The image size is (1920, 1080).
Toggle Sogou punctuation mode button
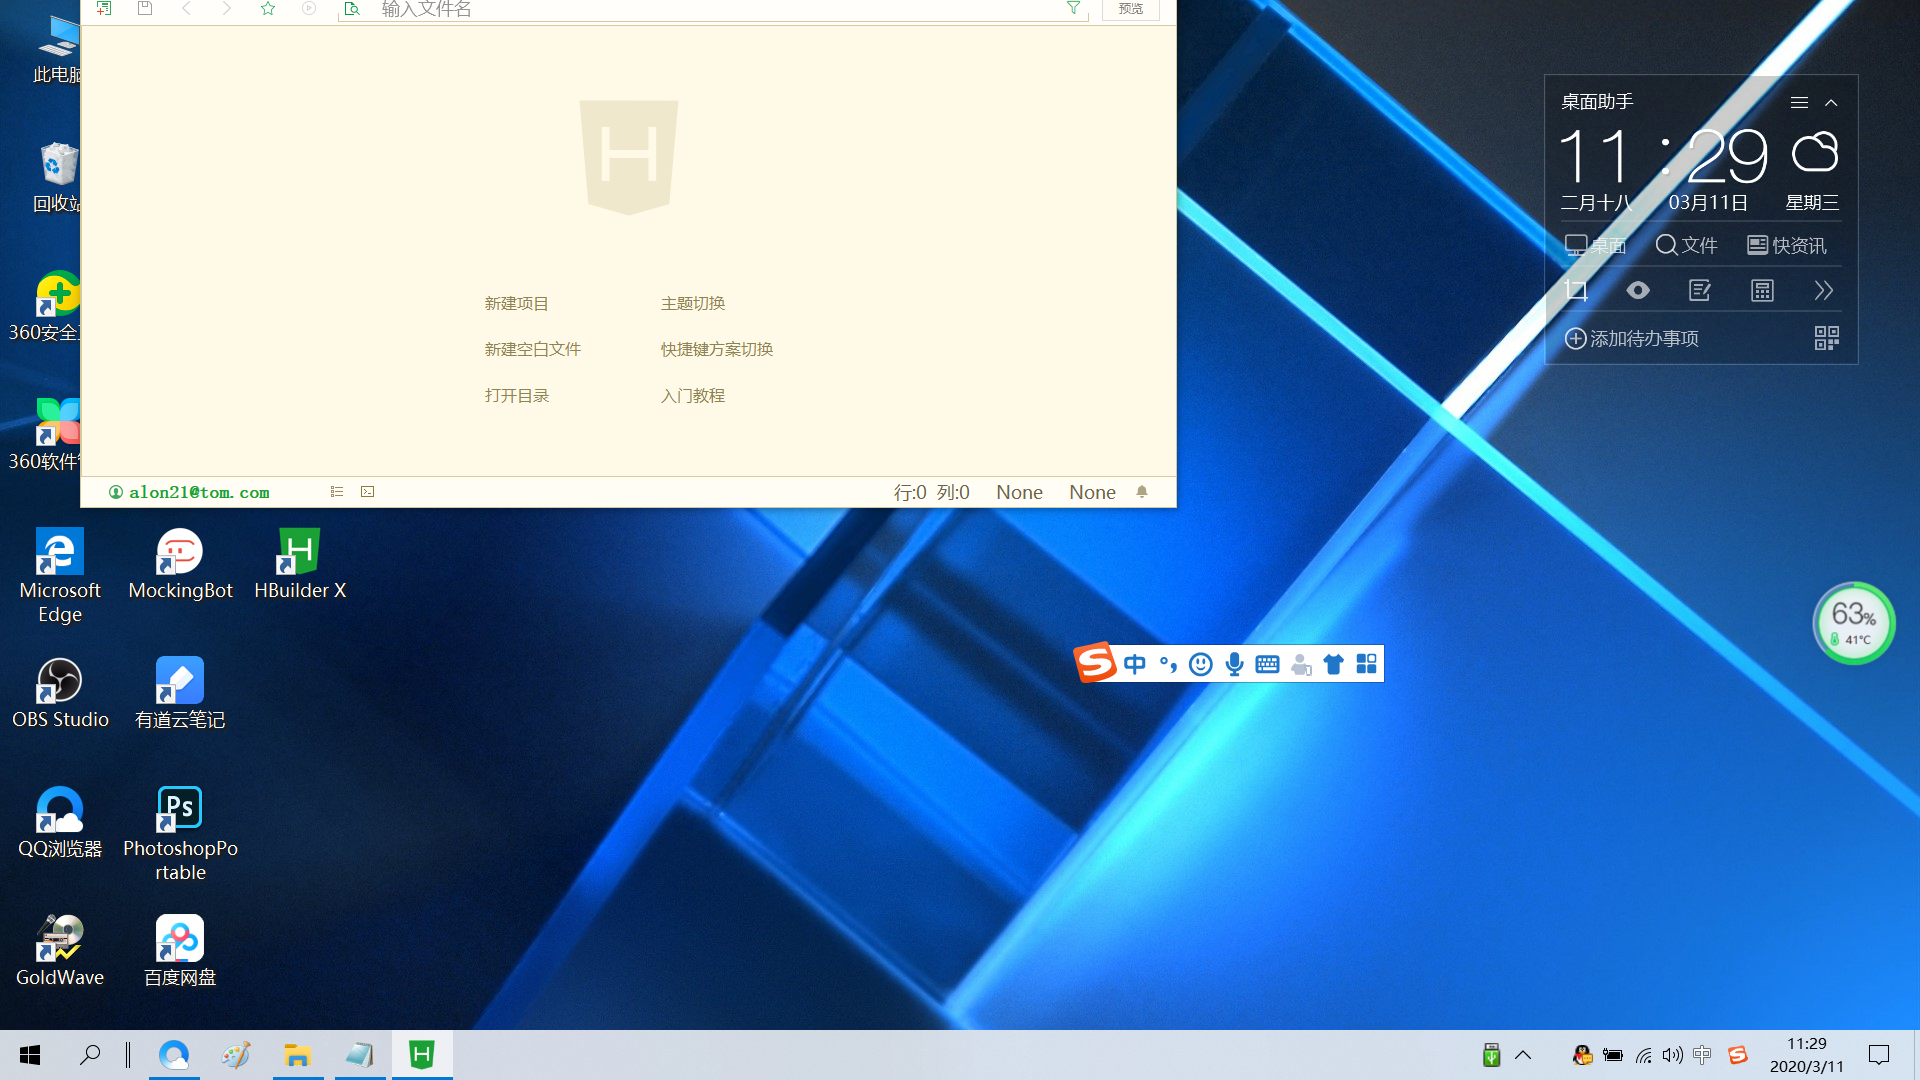(x=1168, y=664)
